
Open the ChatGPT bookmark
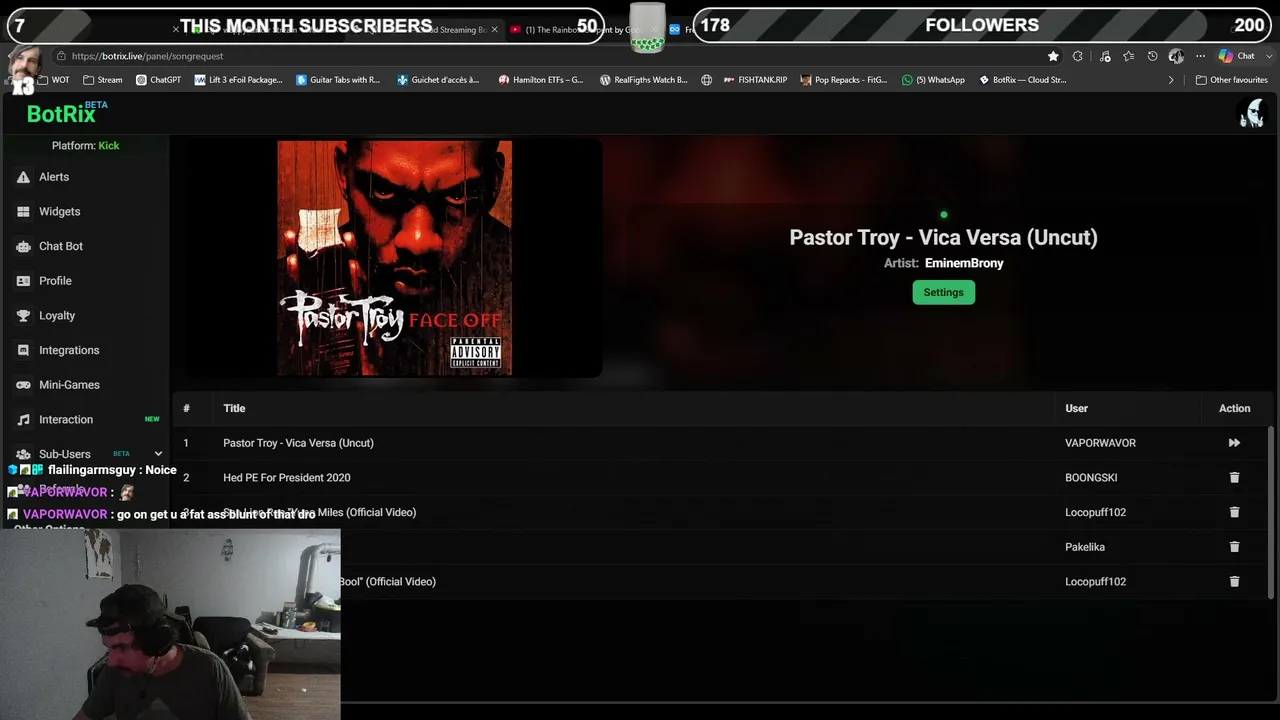point(158,80)
